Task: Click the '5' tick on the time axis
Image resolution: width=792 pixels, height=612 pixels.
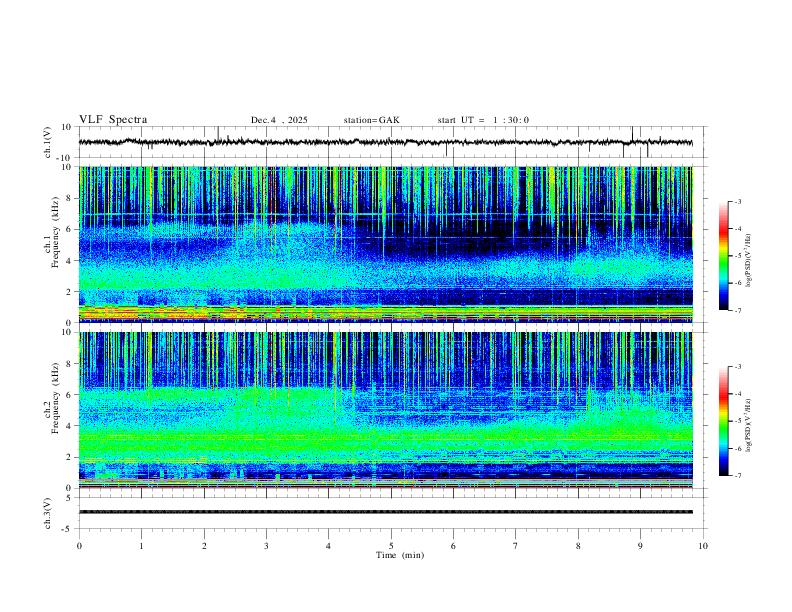Action: click(x=391, y=546)
